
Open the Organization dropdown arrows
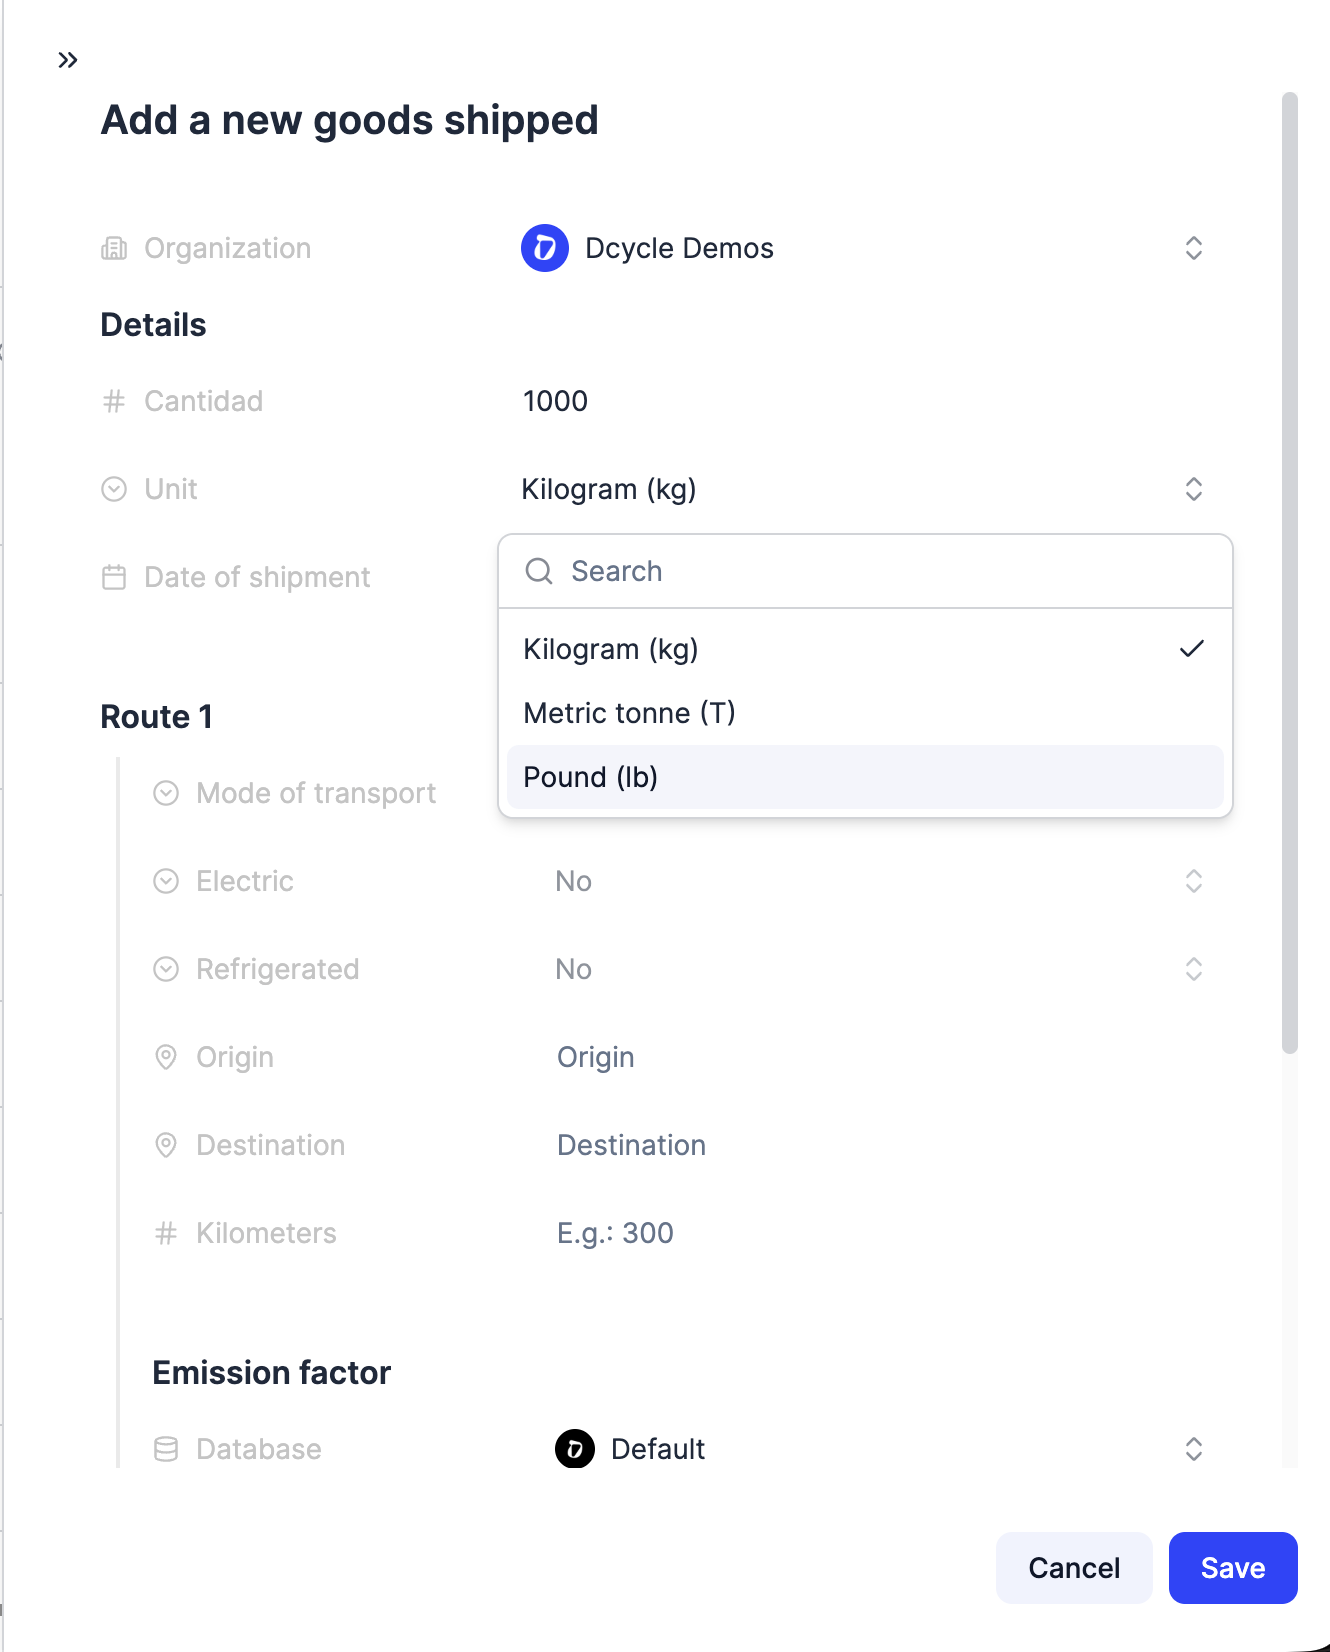[1194, 248]
